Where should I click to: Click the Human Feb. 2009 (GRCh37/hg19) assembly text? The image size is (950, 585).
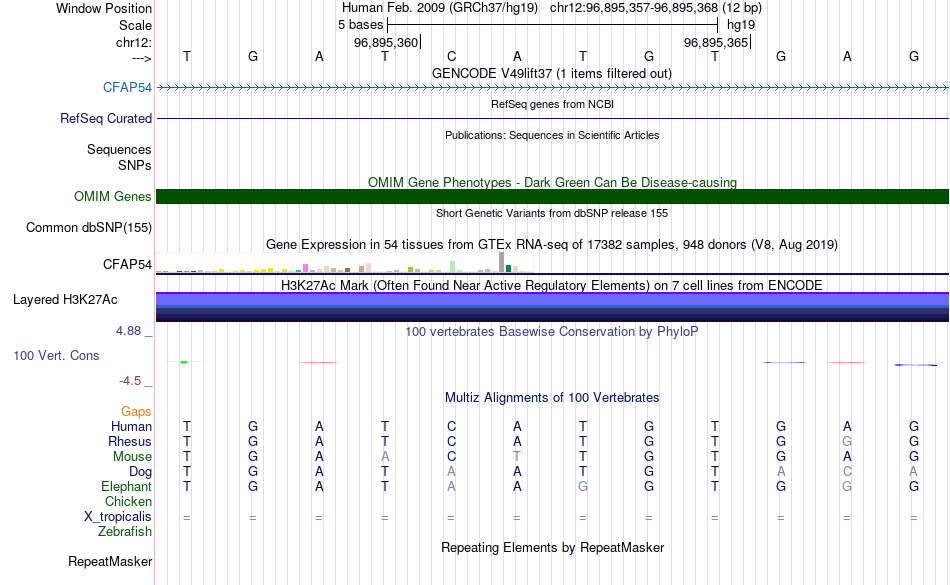pyautogui.click(x=439, y=8)
